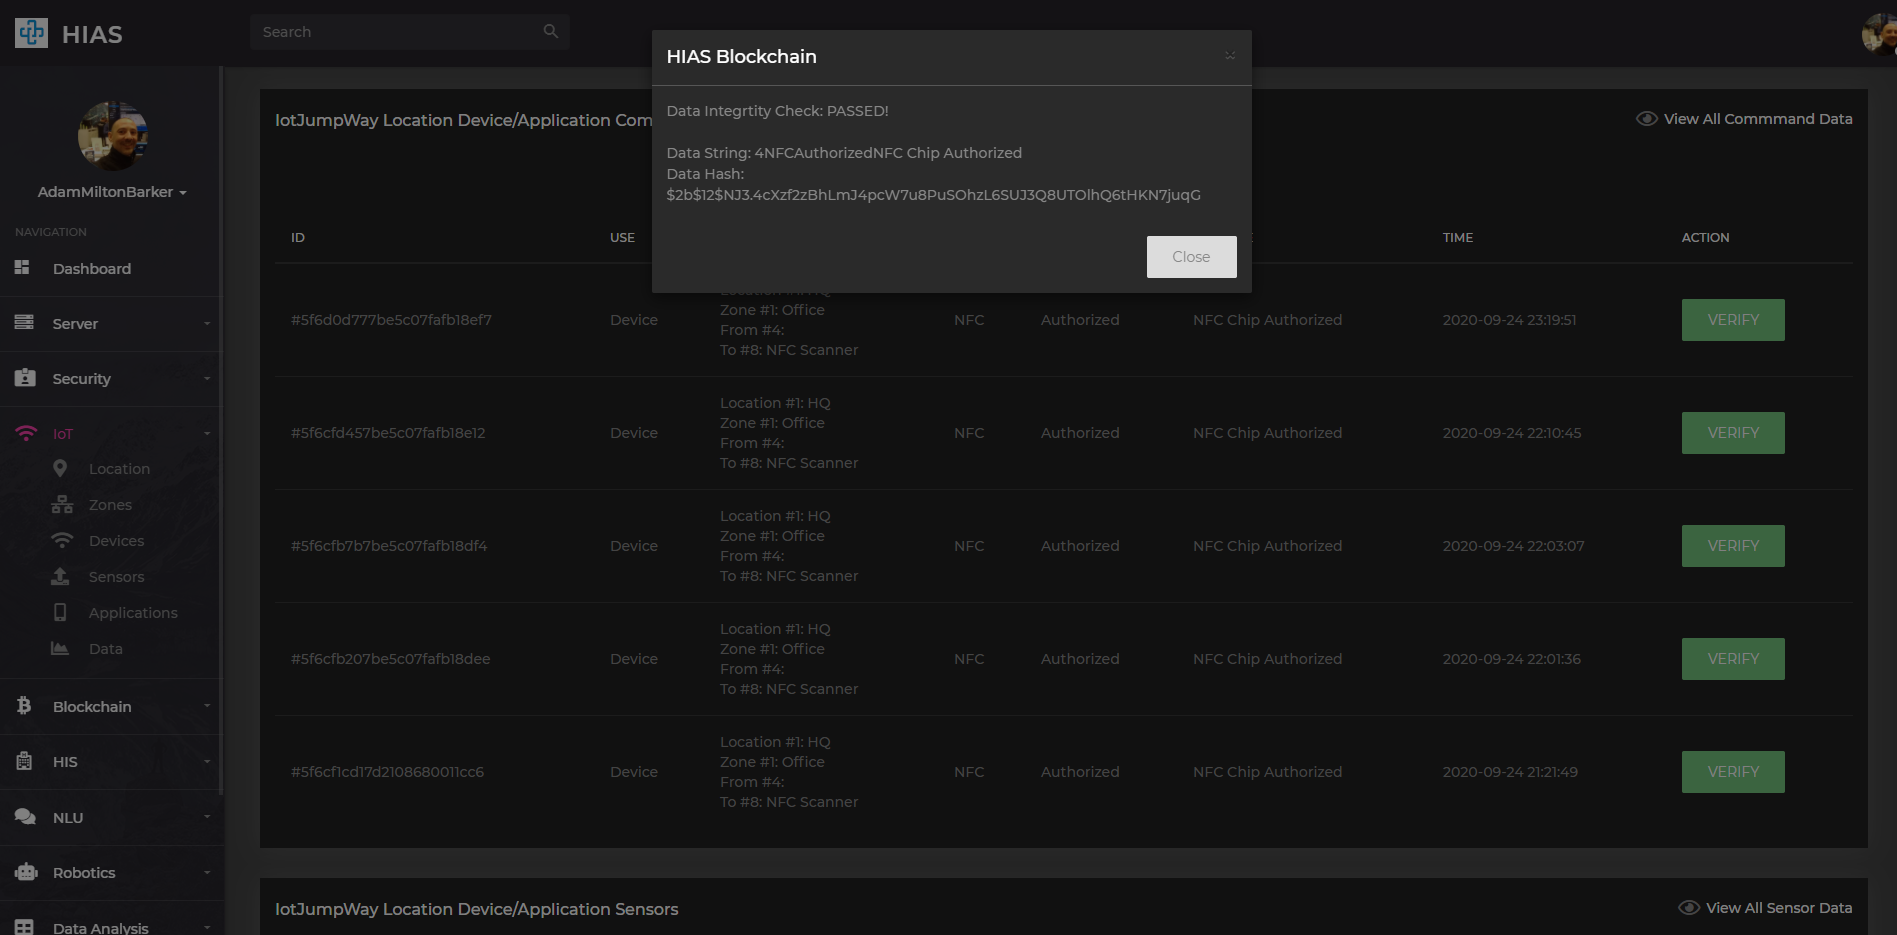Click the Applications phone icon
This screenshot has width=1897, height=935.
click(60, 612)
